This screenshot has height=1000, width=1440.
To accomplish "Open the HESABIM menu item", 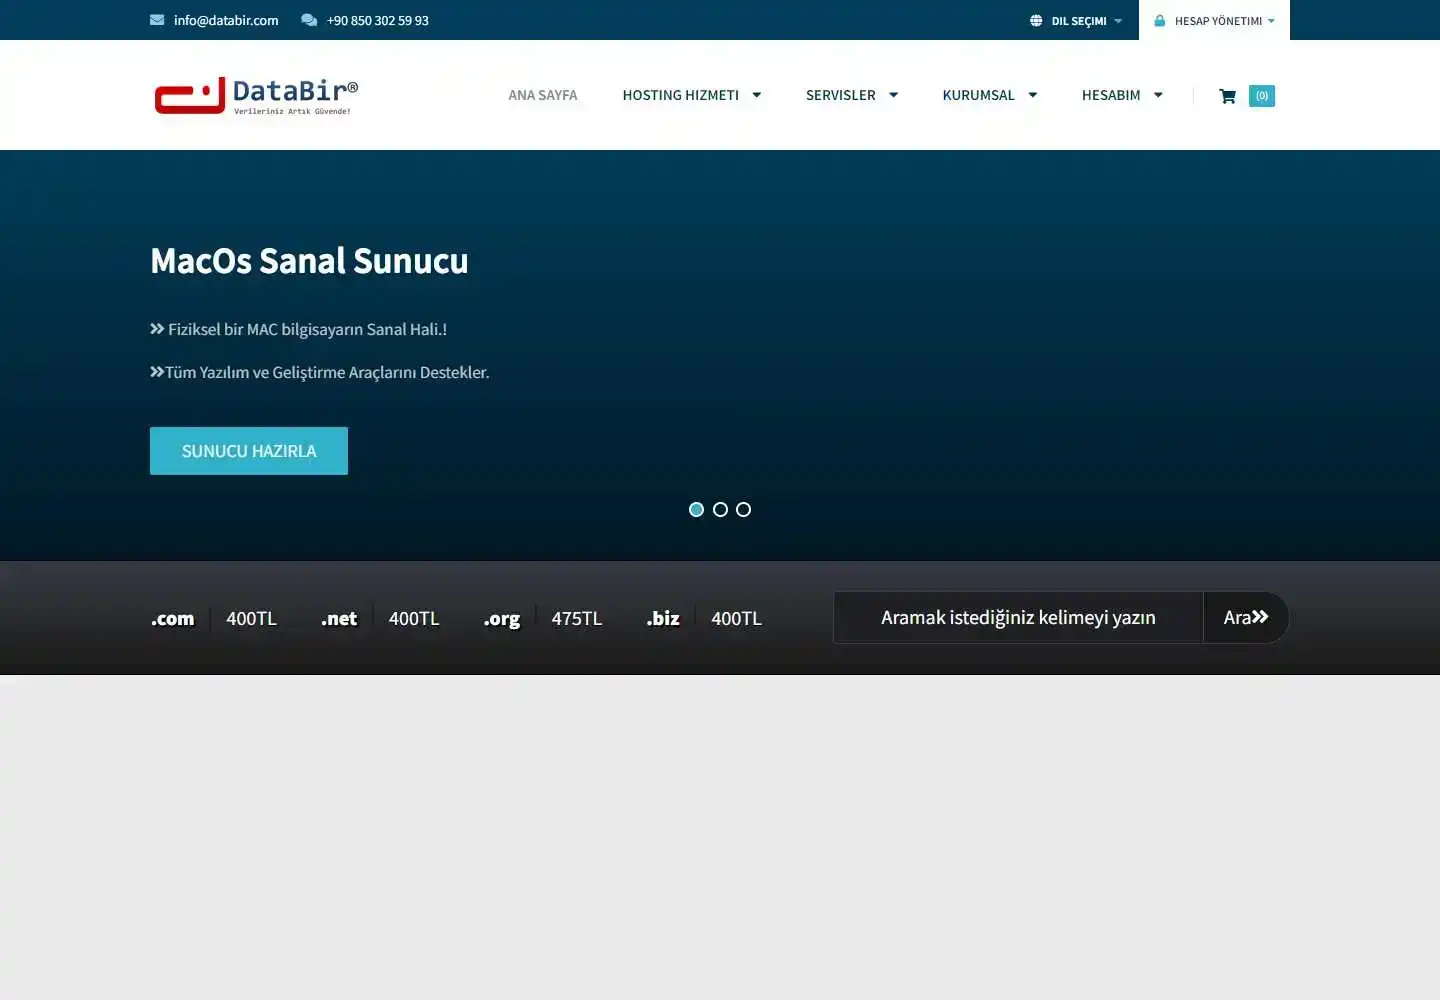I will point(1111,95).
